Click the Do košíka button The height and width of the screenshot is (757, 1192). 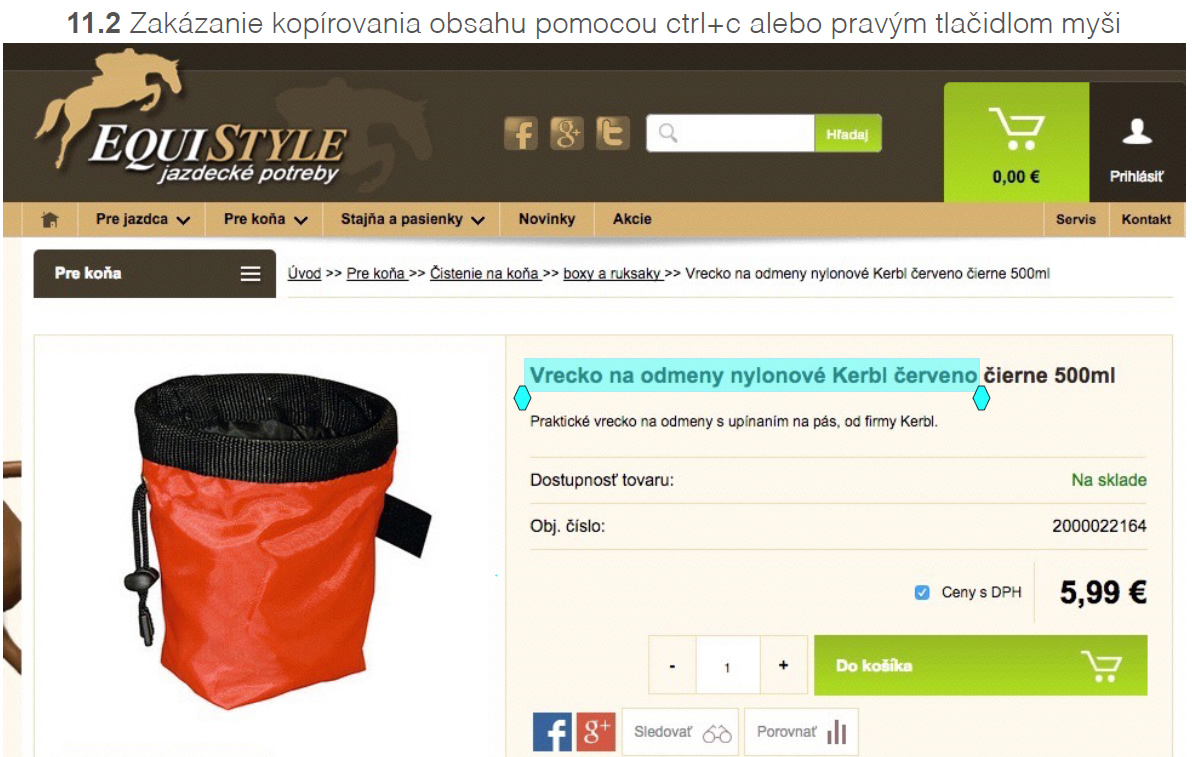(980, 665)
